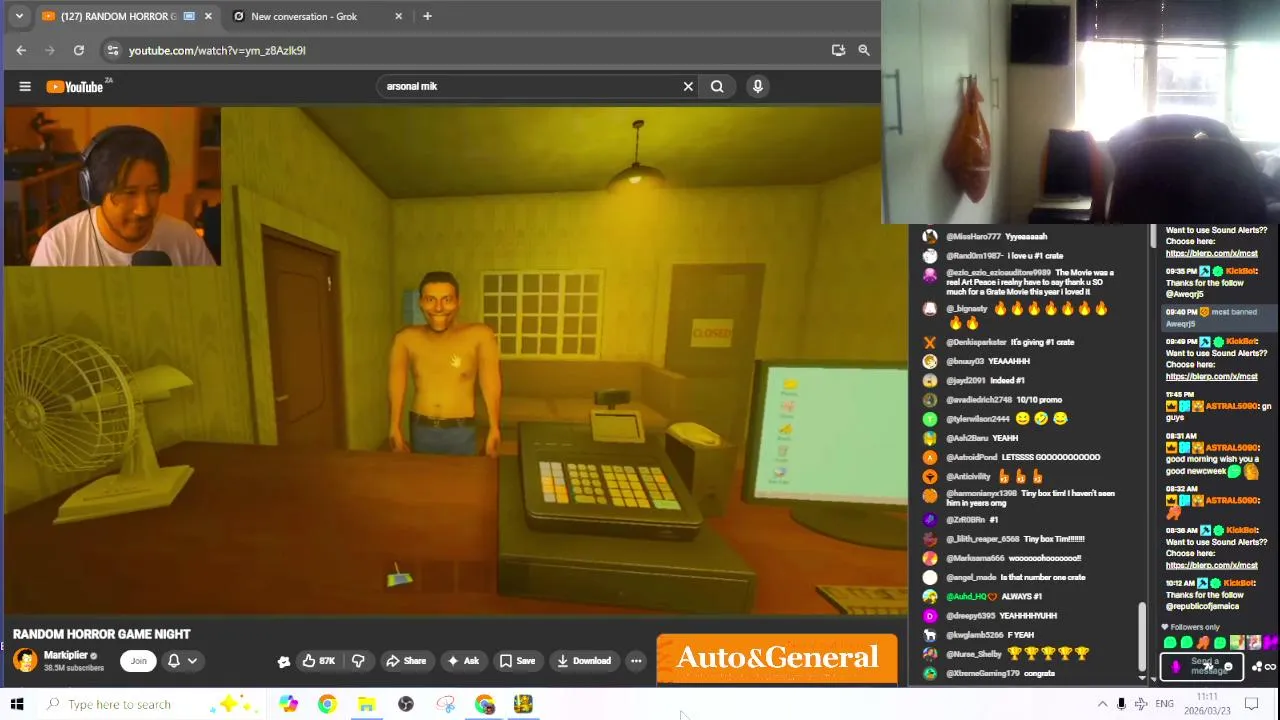The height and width of the screenshot is (720, 1280).
Task: Click the youtube.com address bar URL
Action: click(217, 50)
